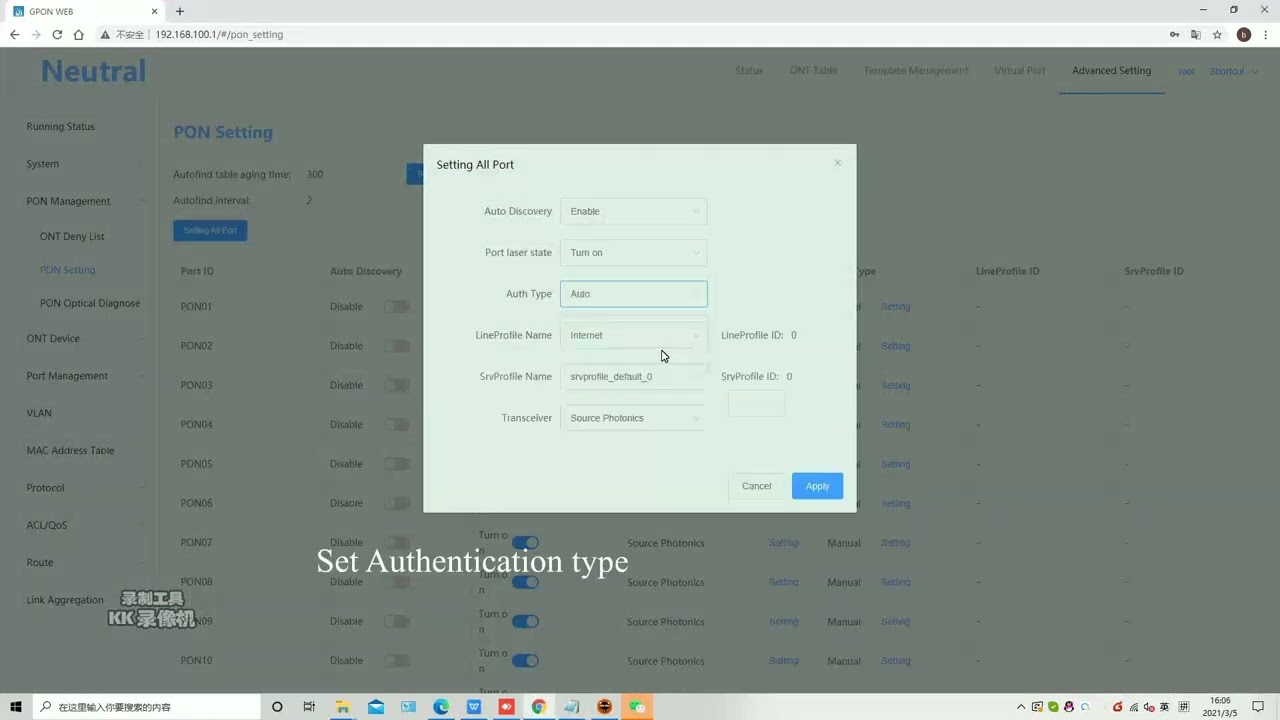This screenshot has height=720, width=1280.
Task: Click the PON10 auth Setting link
Action: [x=895, y=660]
